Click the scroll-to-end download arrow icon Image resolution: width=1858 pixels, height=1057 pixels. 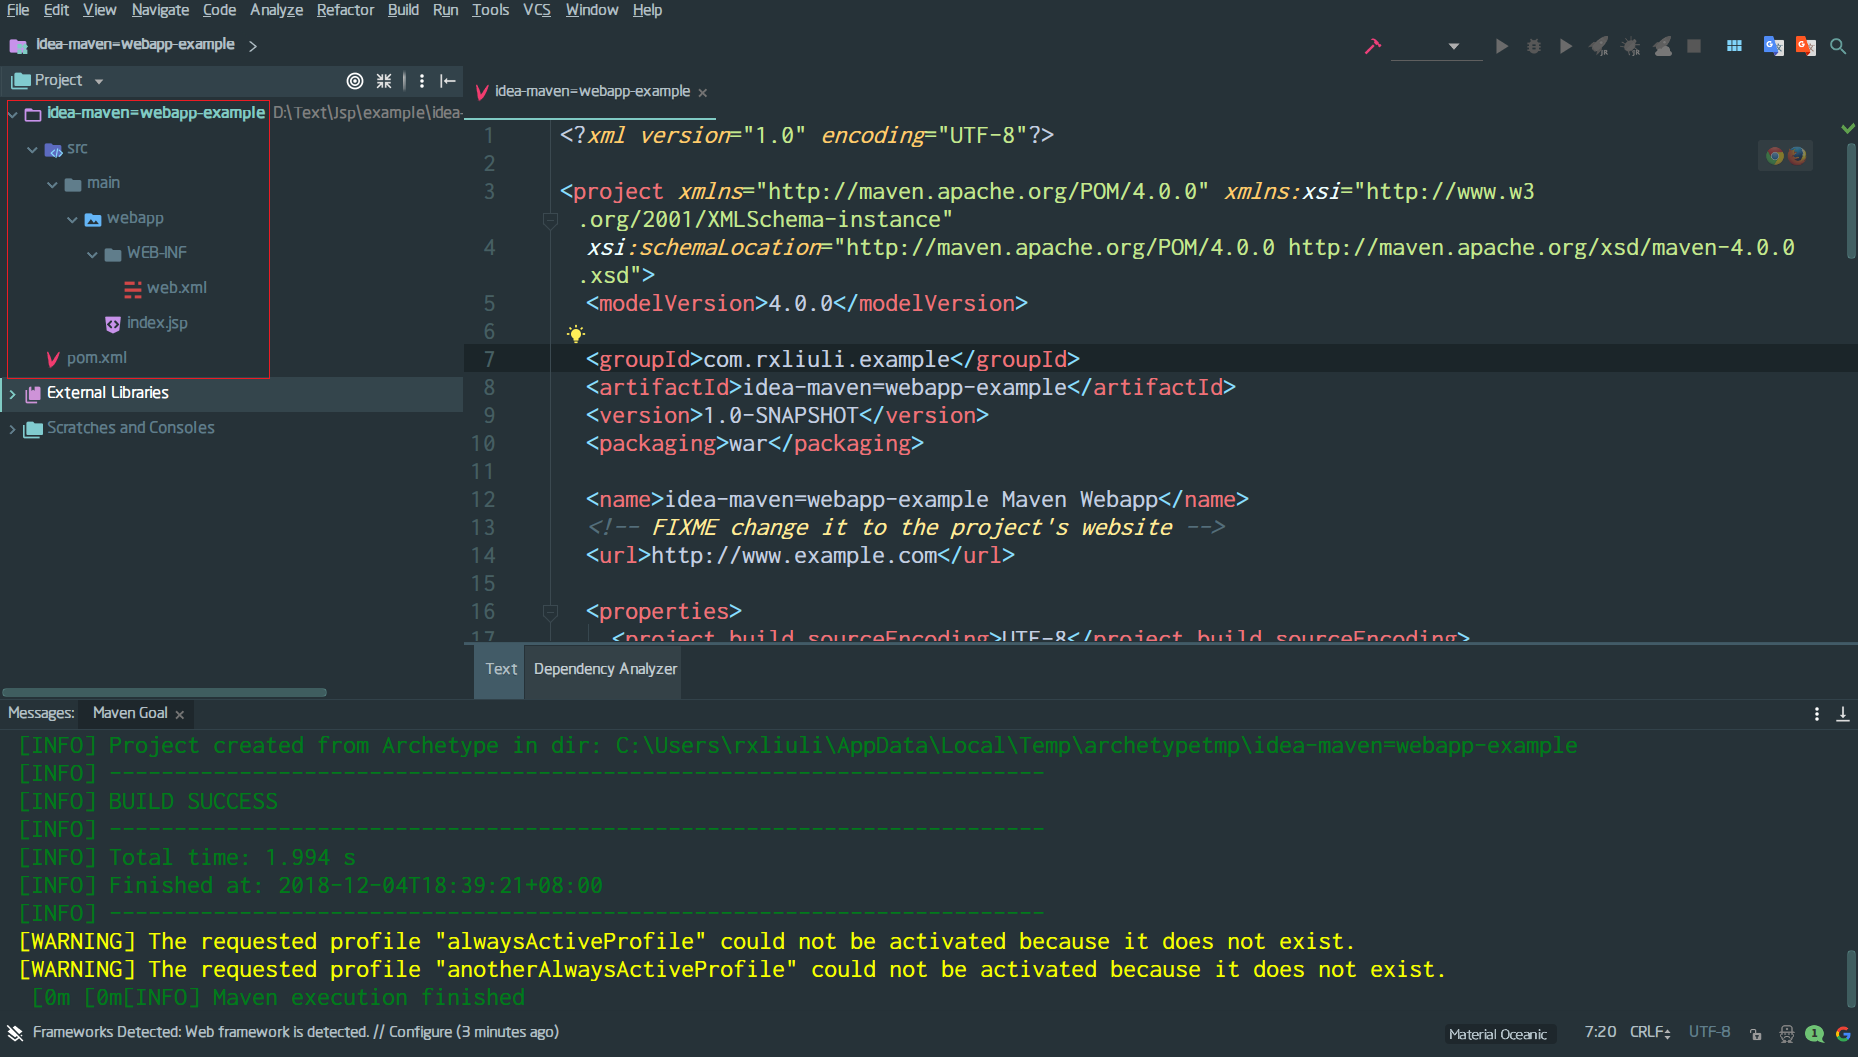[1842, 714]
